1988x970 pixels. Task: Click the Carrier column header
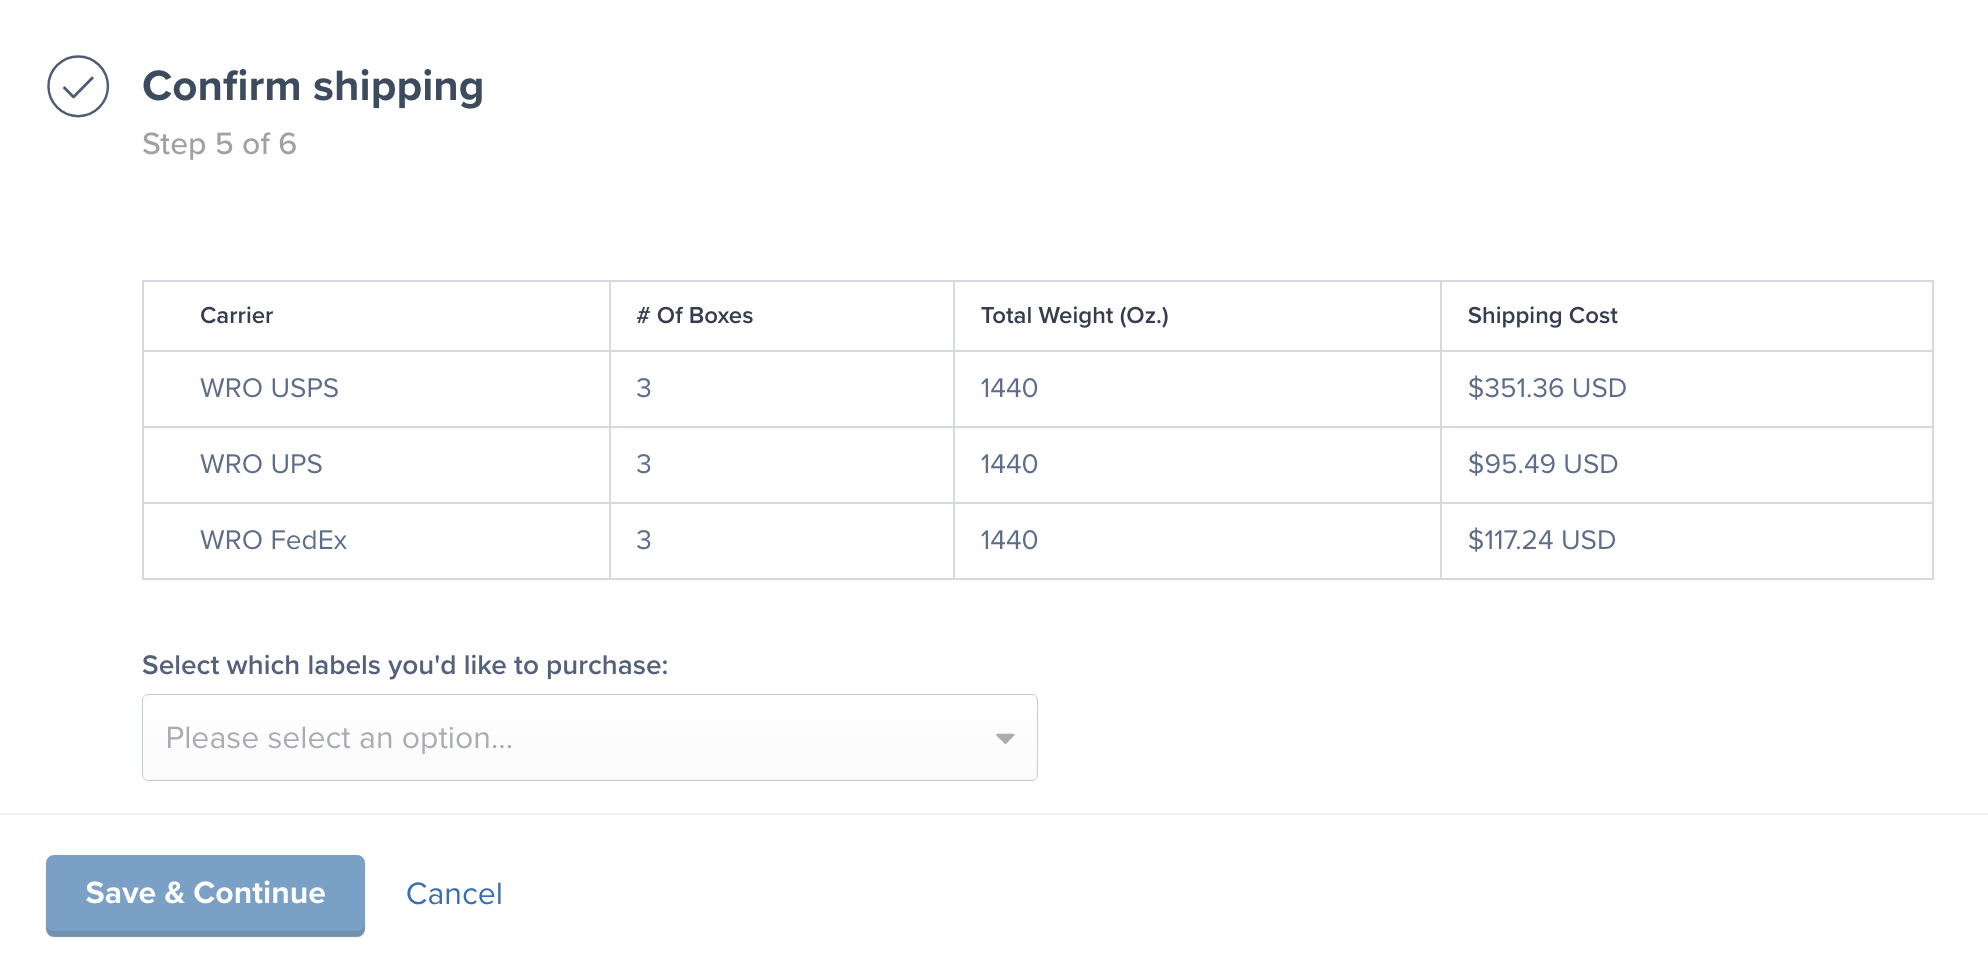pos(235,315)
